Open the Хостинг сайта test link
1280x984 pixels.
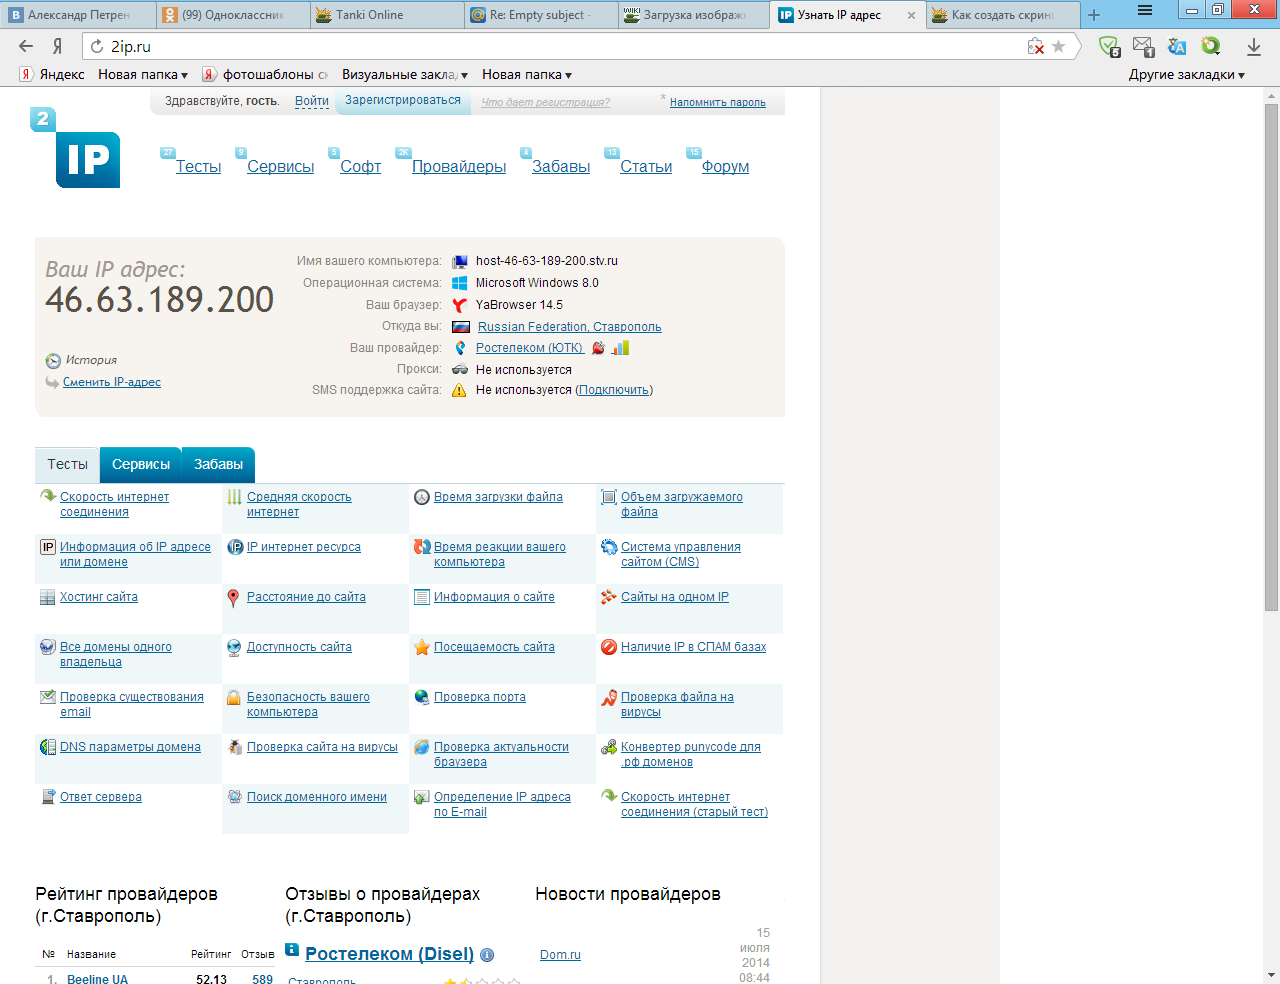tap(99, 597)
